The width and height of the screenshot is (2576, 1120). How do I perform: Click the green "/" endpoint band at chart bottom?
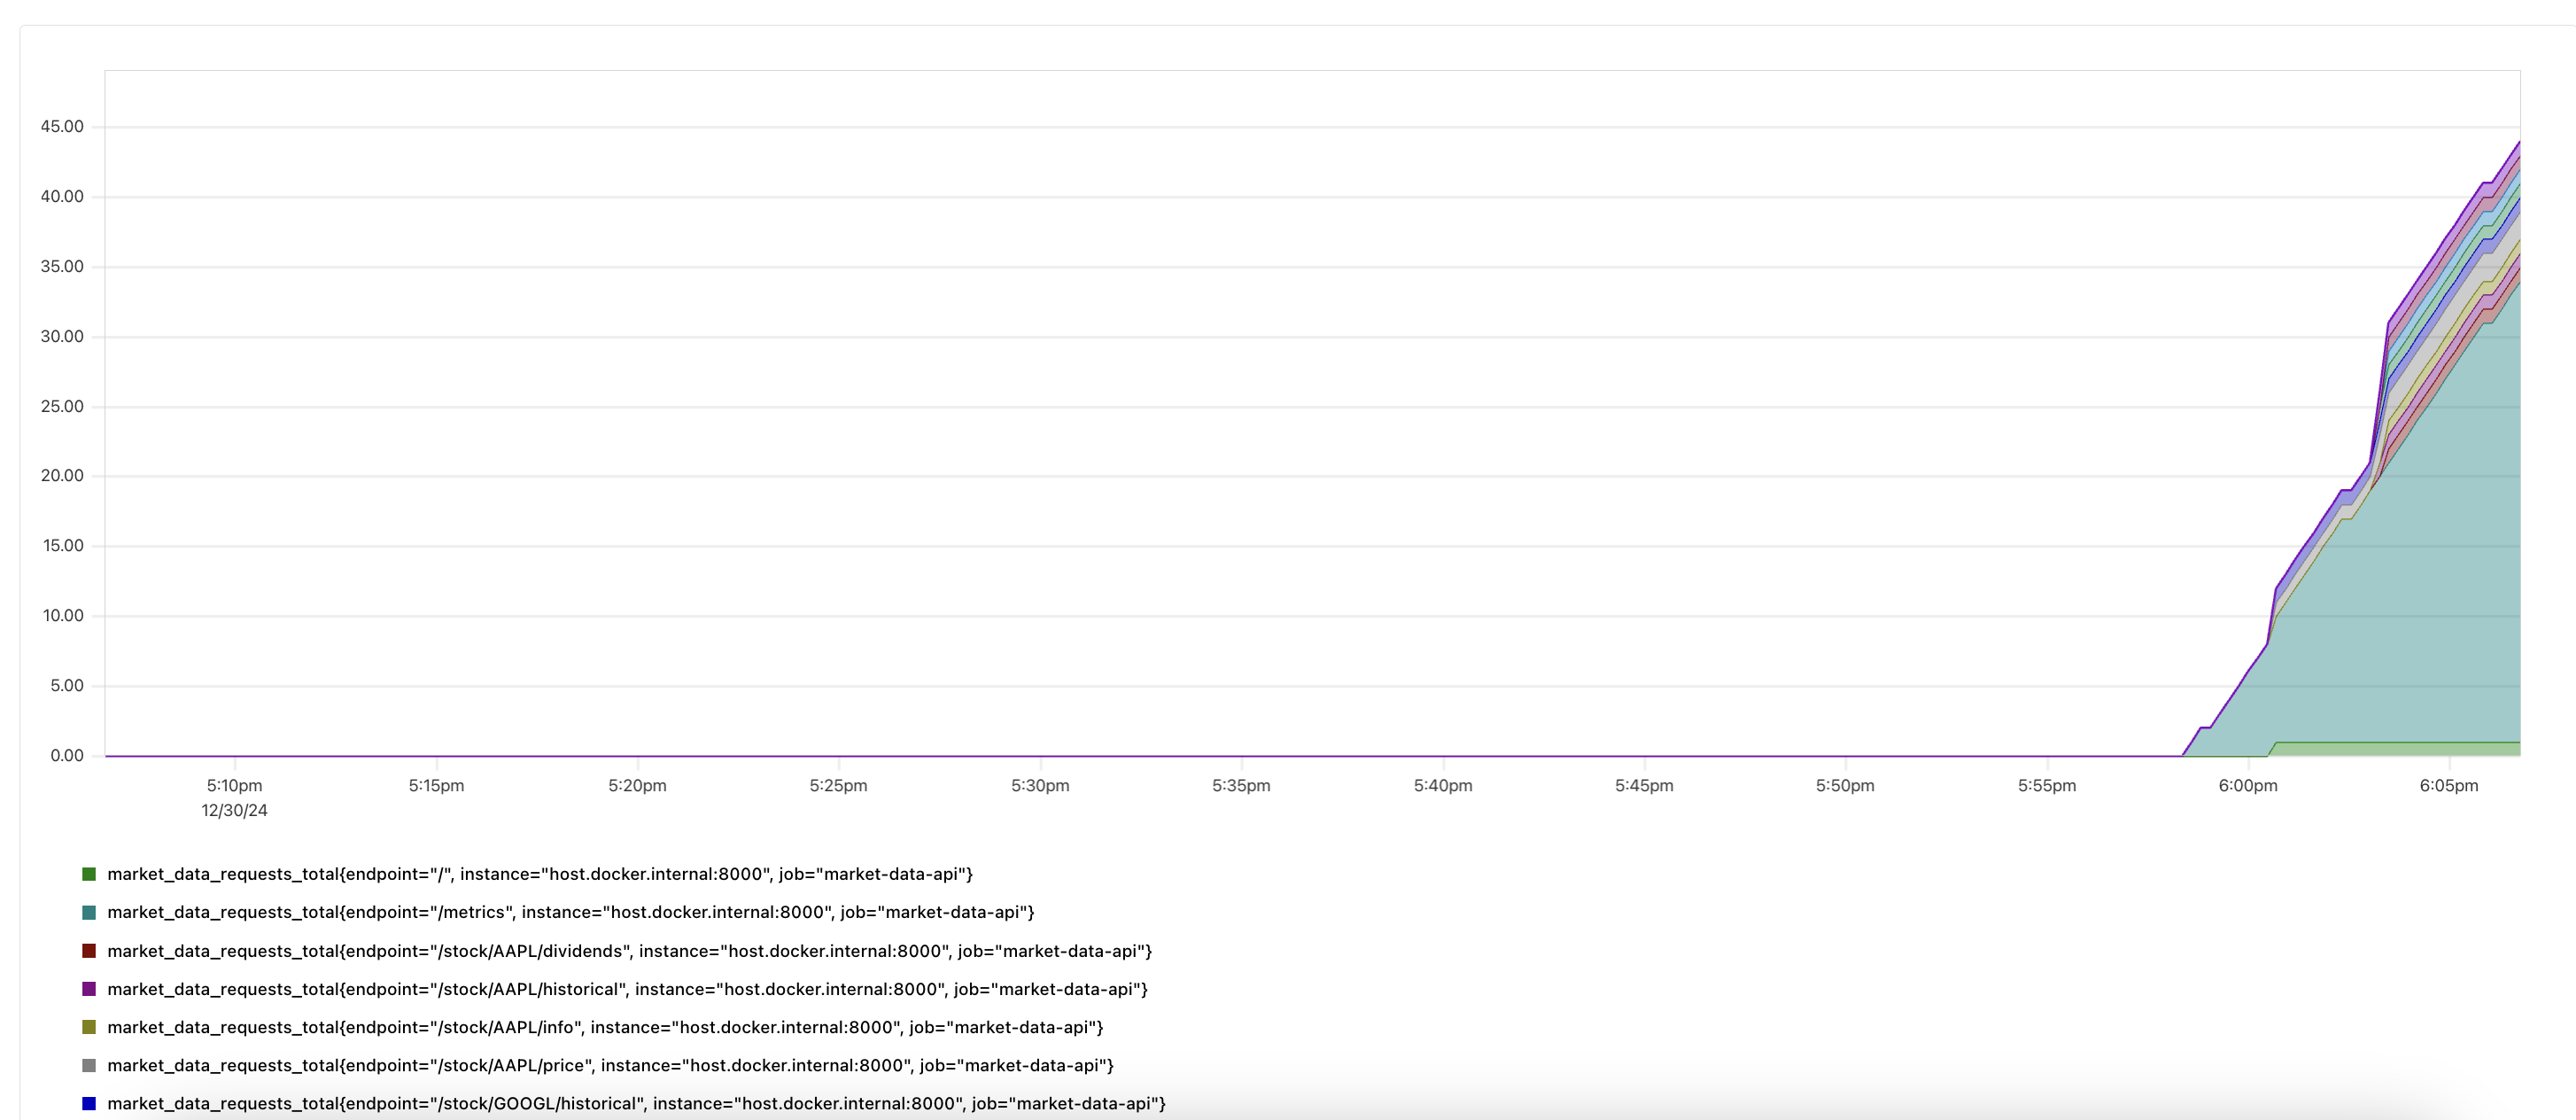click(x=2395, y=749)
